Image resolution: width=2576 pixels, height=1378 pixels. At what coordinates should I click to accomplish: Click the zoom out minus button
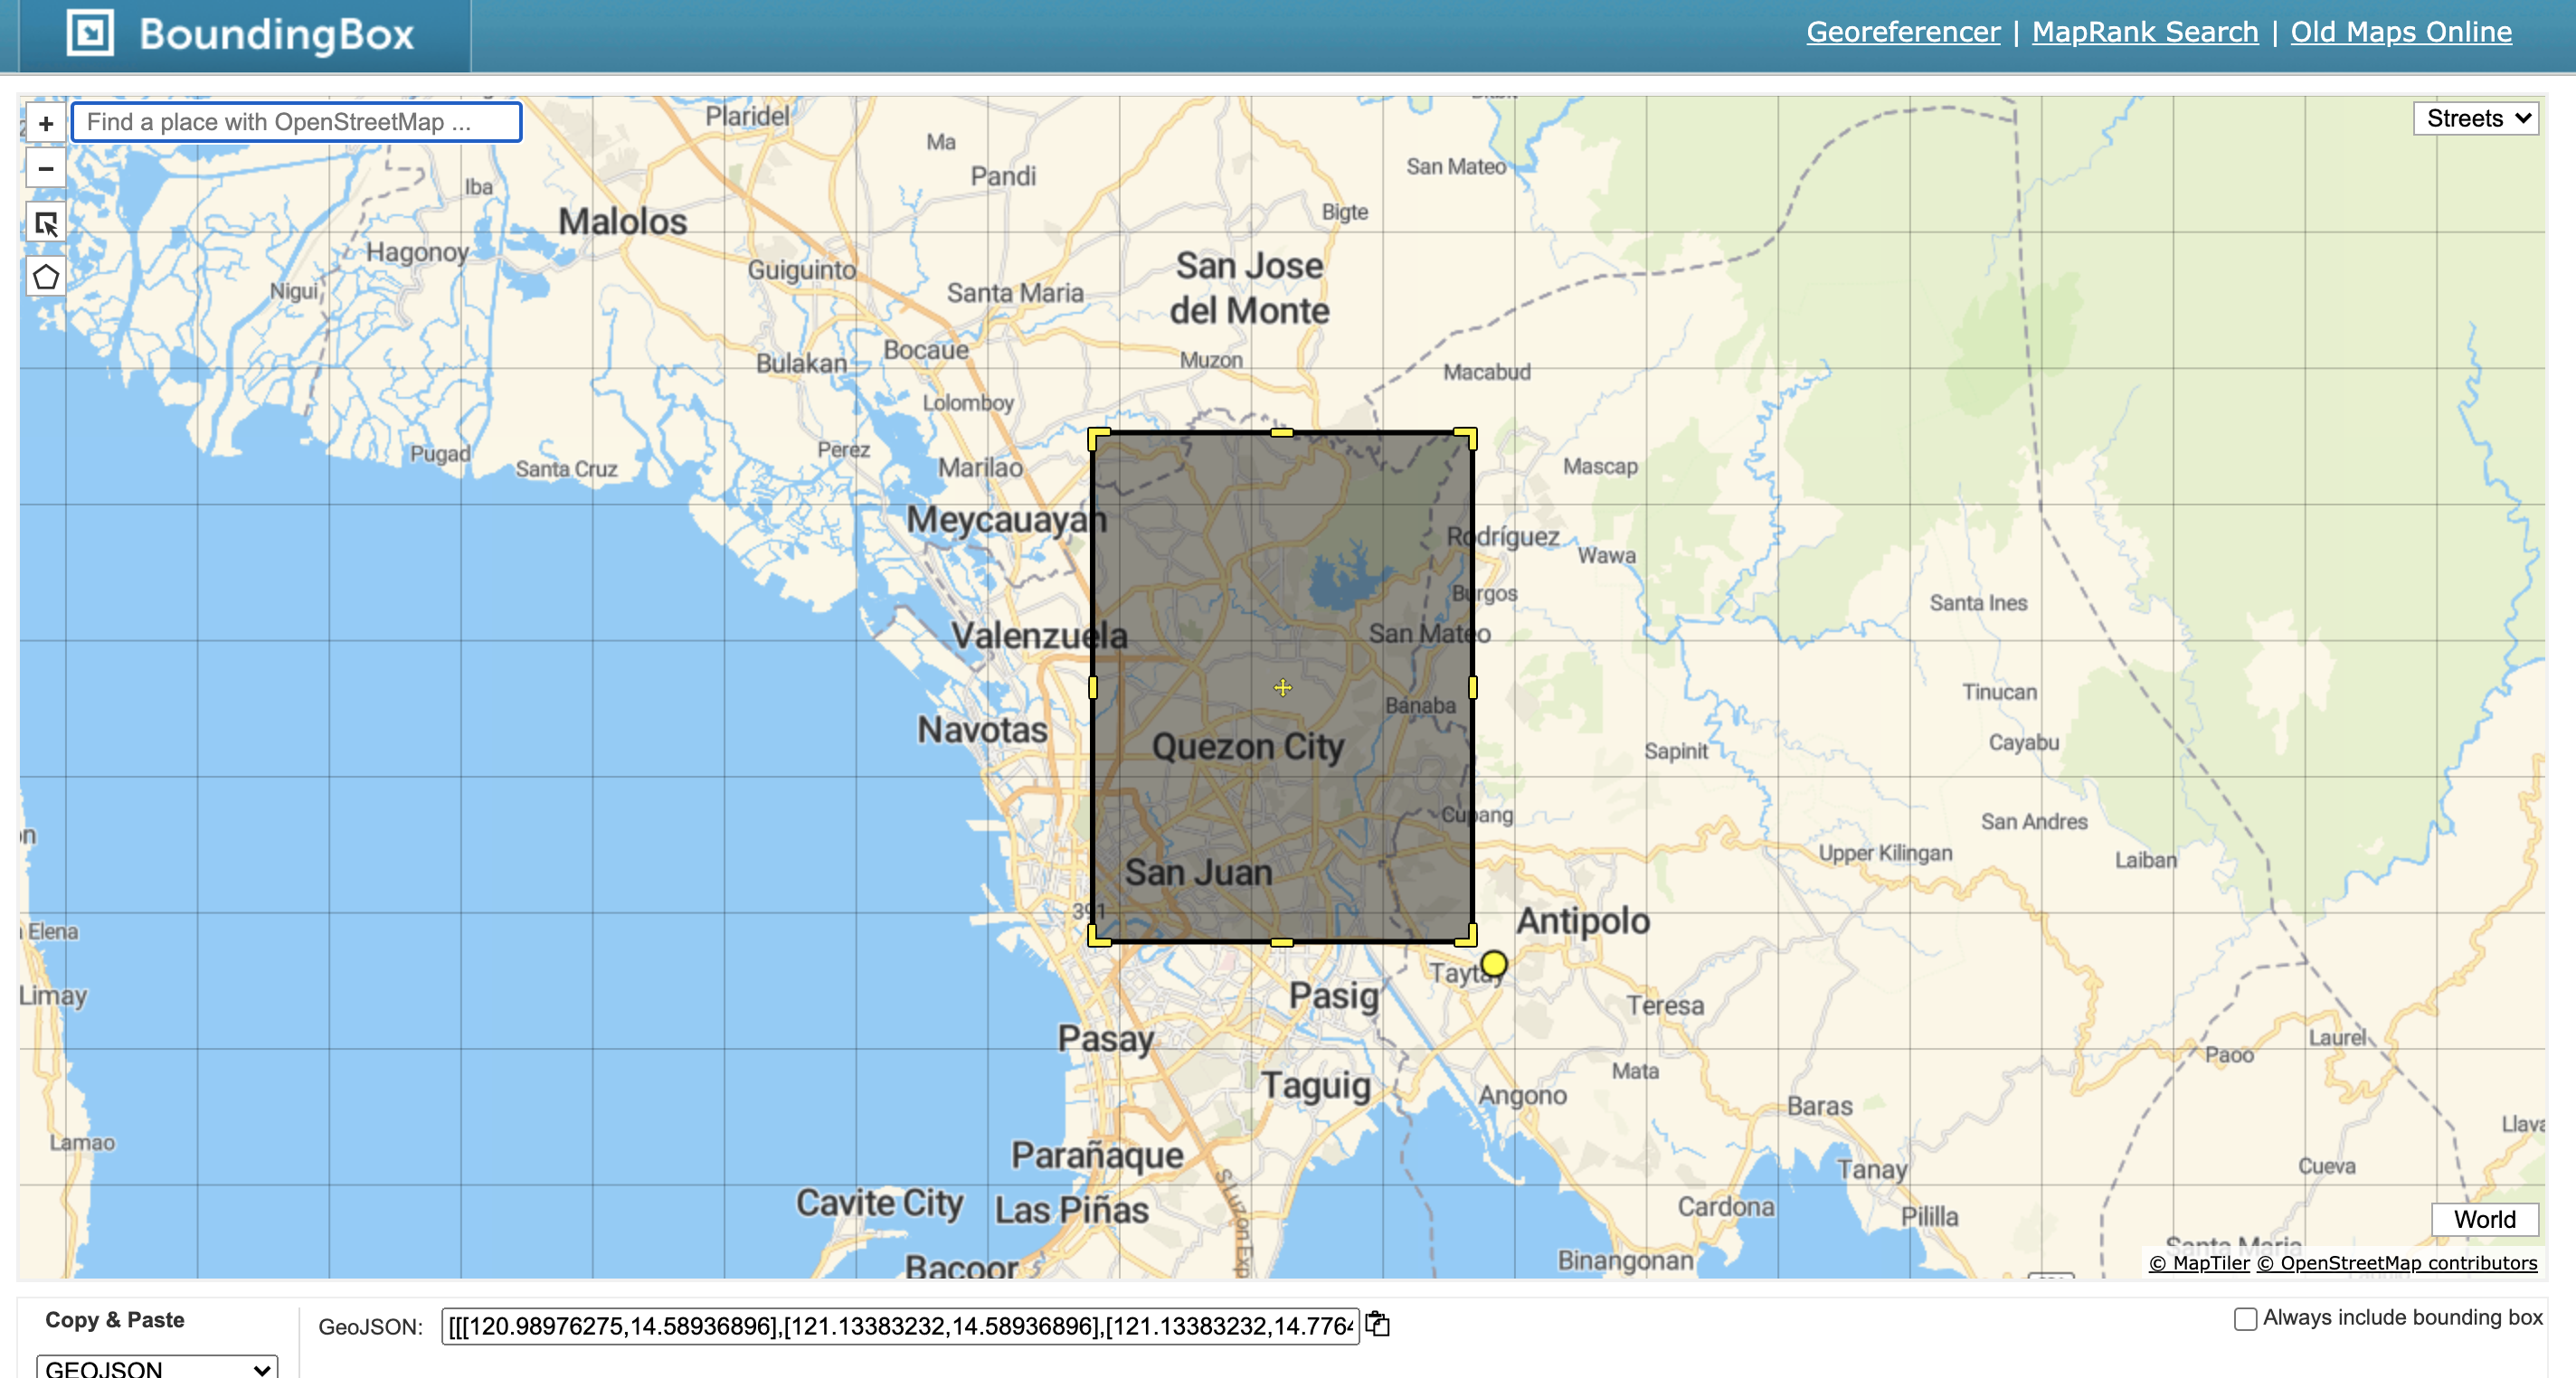point(45,168)
